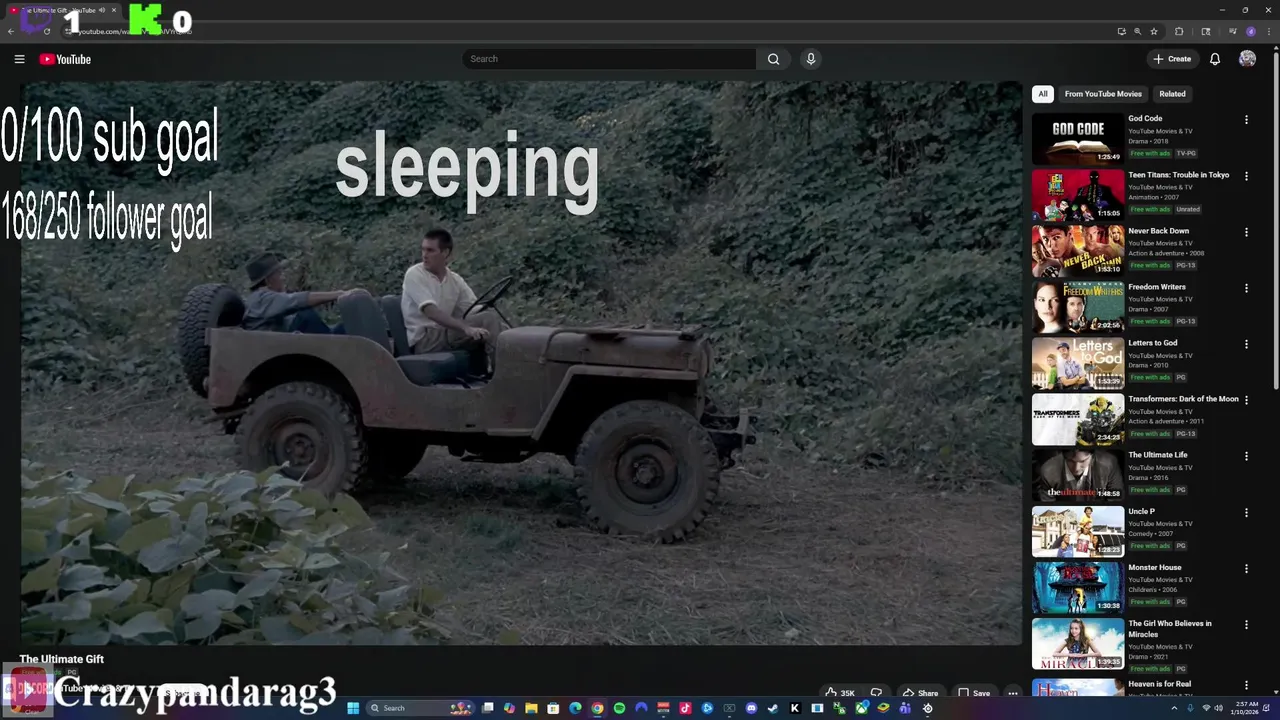Open Discord from the taskbar
1280x720 pixels.
751,708
